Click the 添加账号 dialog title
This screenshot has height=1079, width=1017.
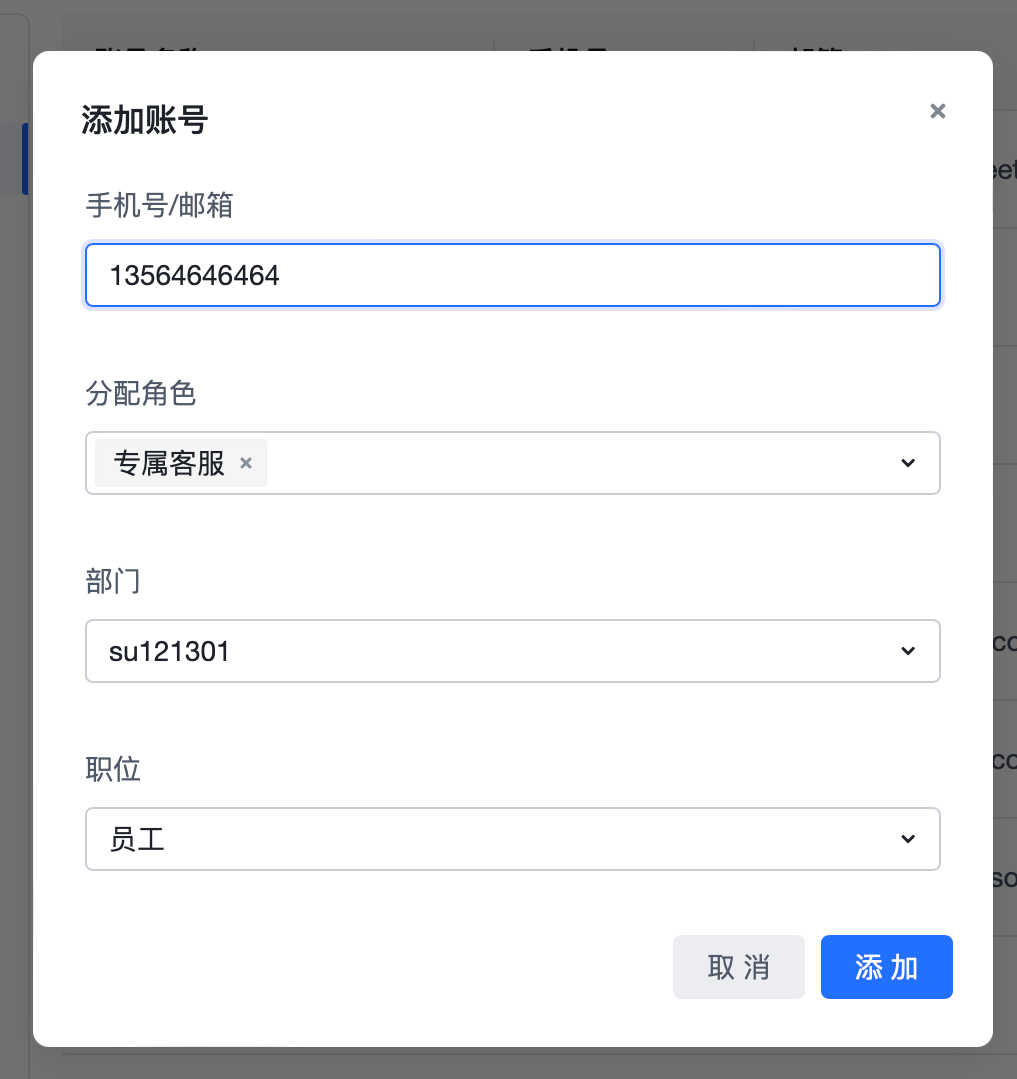pos(144,120)
